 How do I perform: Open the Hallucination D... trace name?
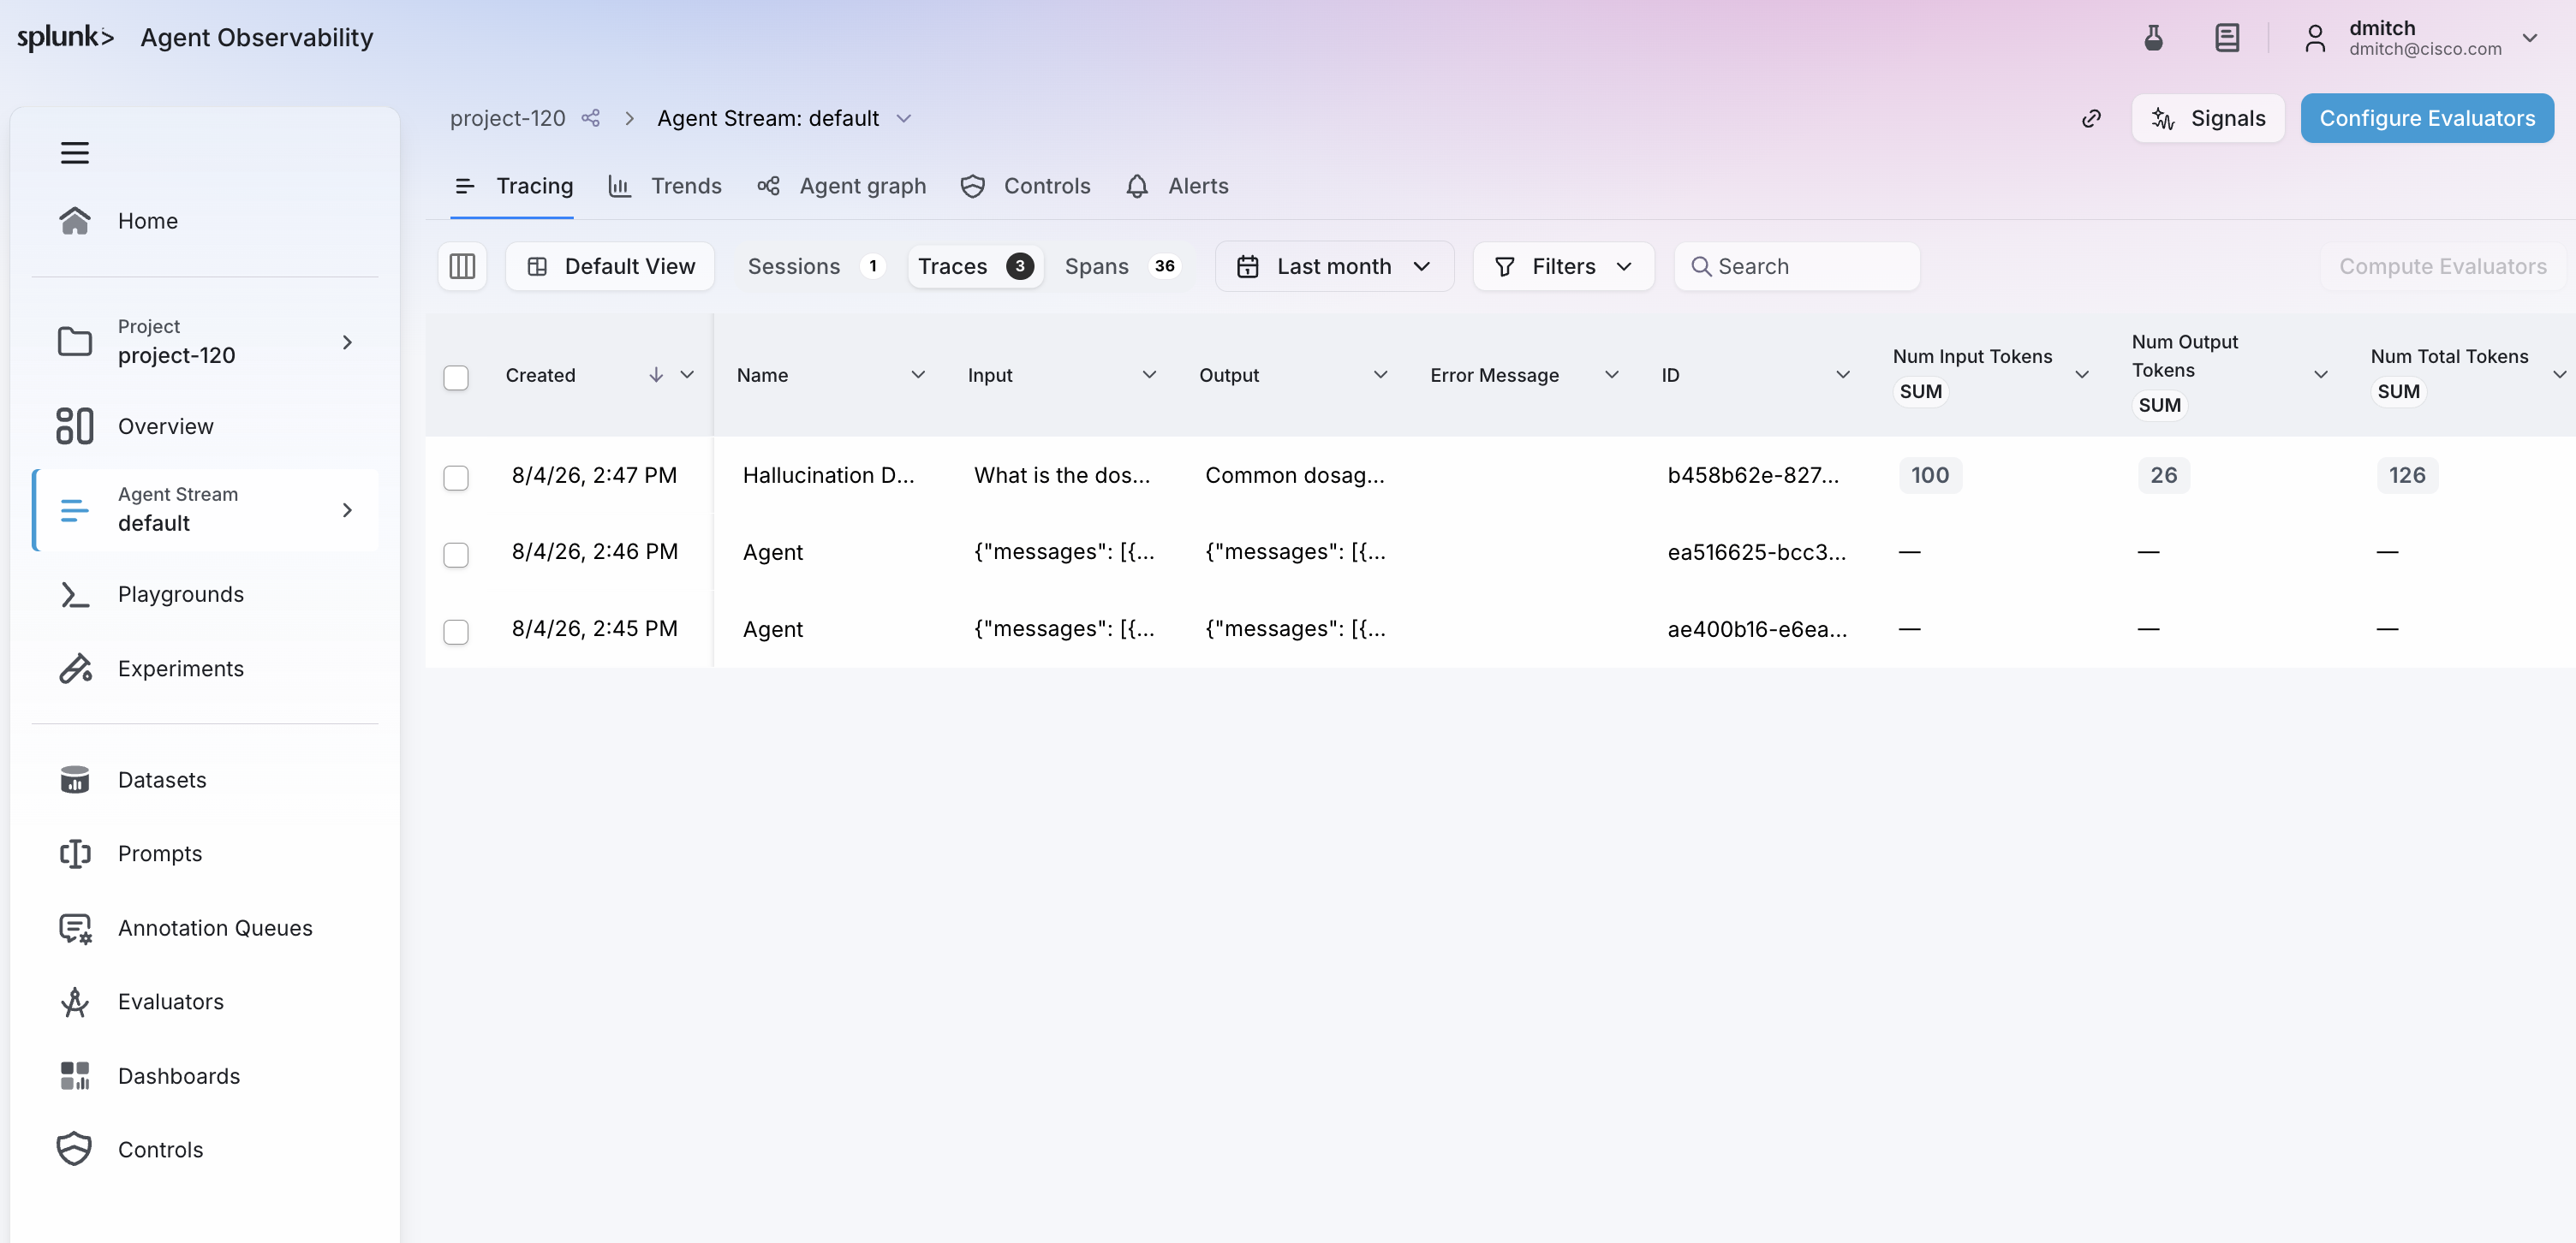828,475
